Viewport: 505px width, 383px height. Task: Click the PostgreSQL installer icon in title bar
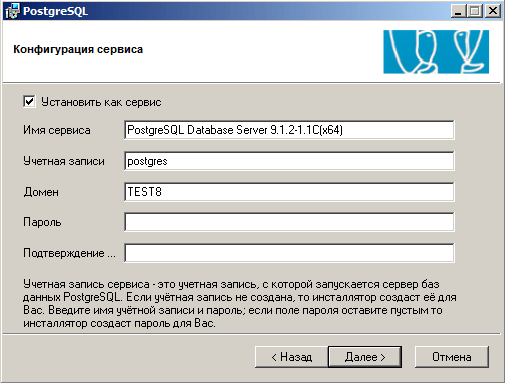12,11
